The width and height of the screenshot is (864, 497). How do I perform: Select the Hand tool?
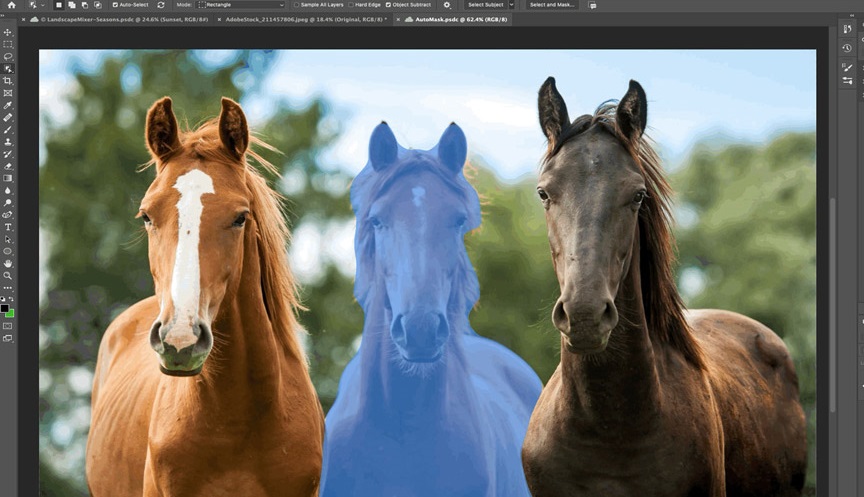(8, 263)
